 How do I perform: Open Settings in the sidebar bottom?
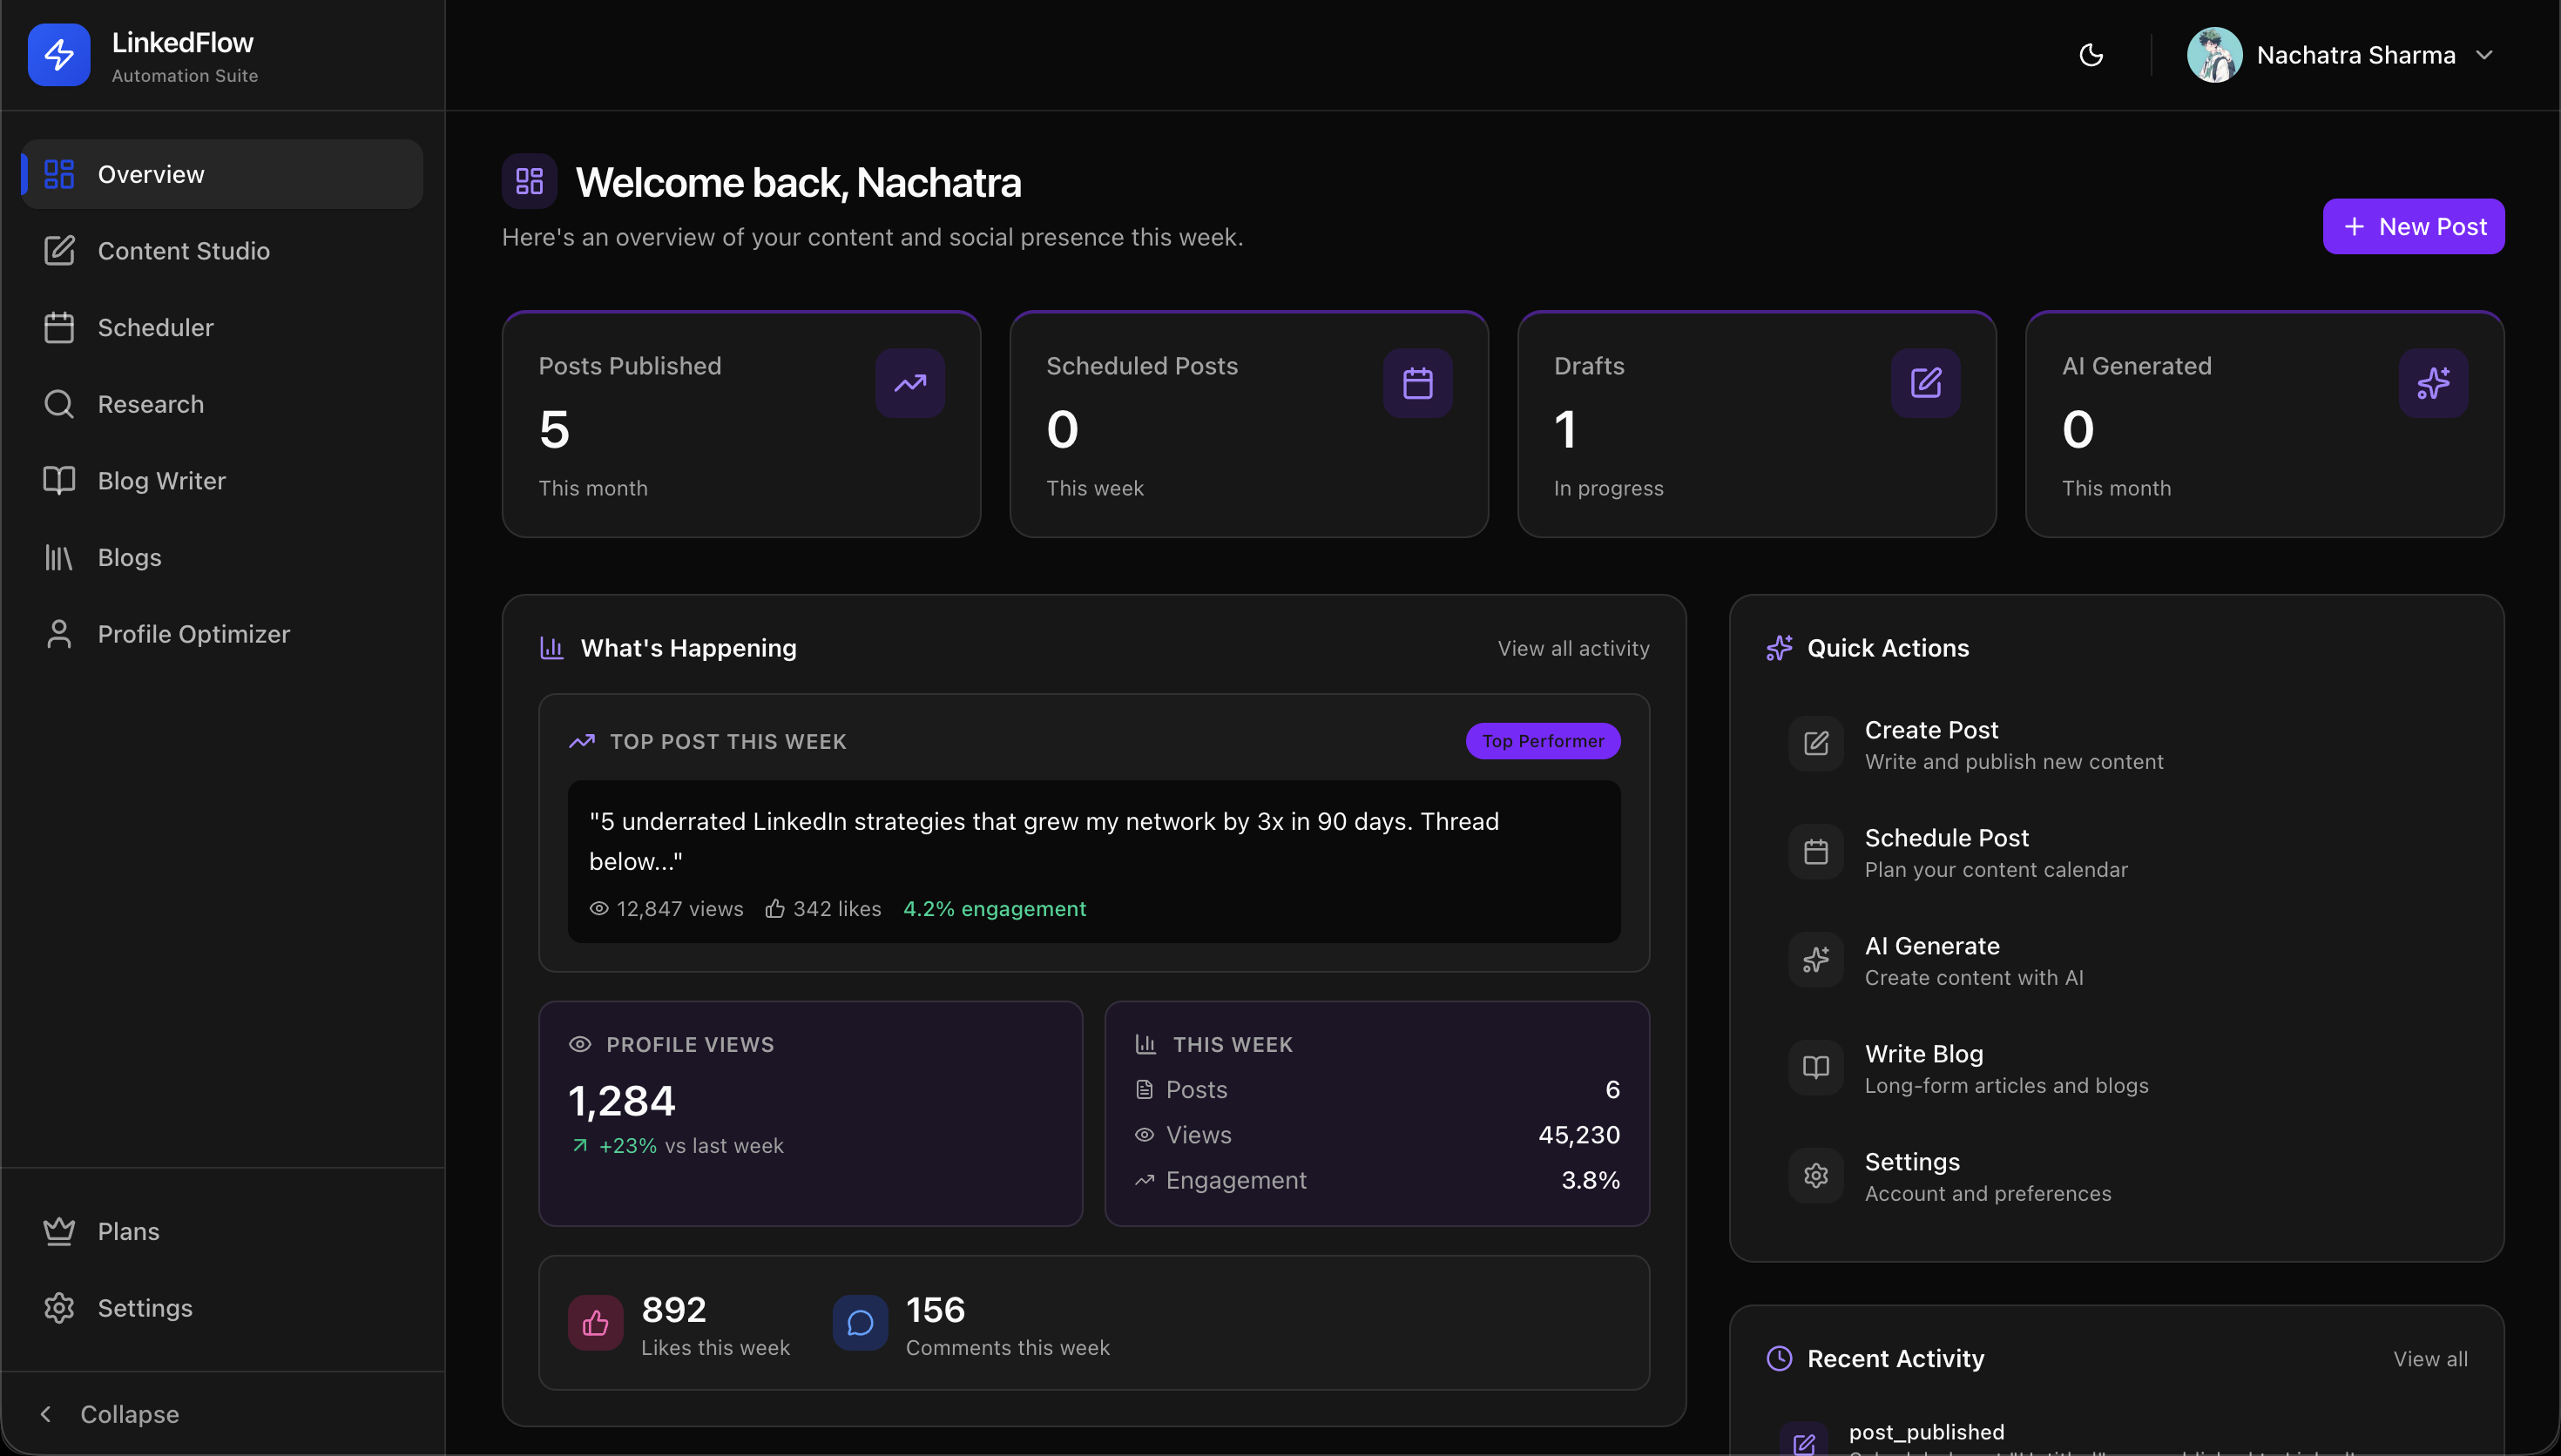click(222, 1308)
